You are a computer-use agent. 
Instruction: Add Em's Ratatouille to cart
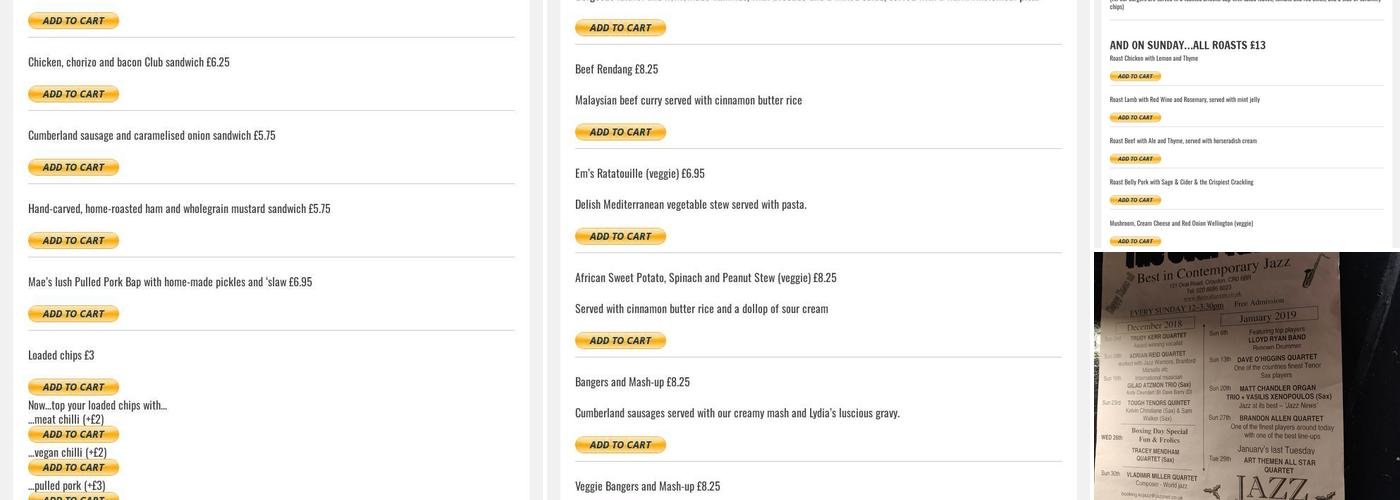(x=620, y=236)
